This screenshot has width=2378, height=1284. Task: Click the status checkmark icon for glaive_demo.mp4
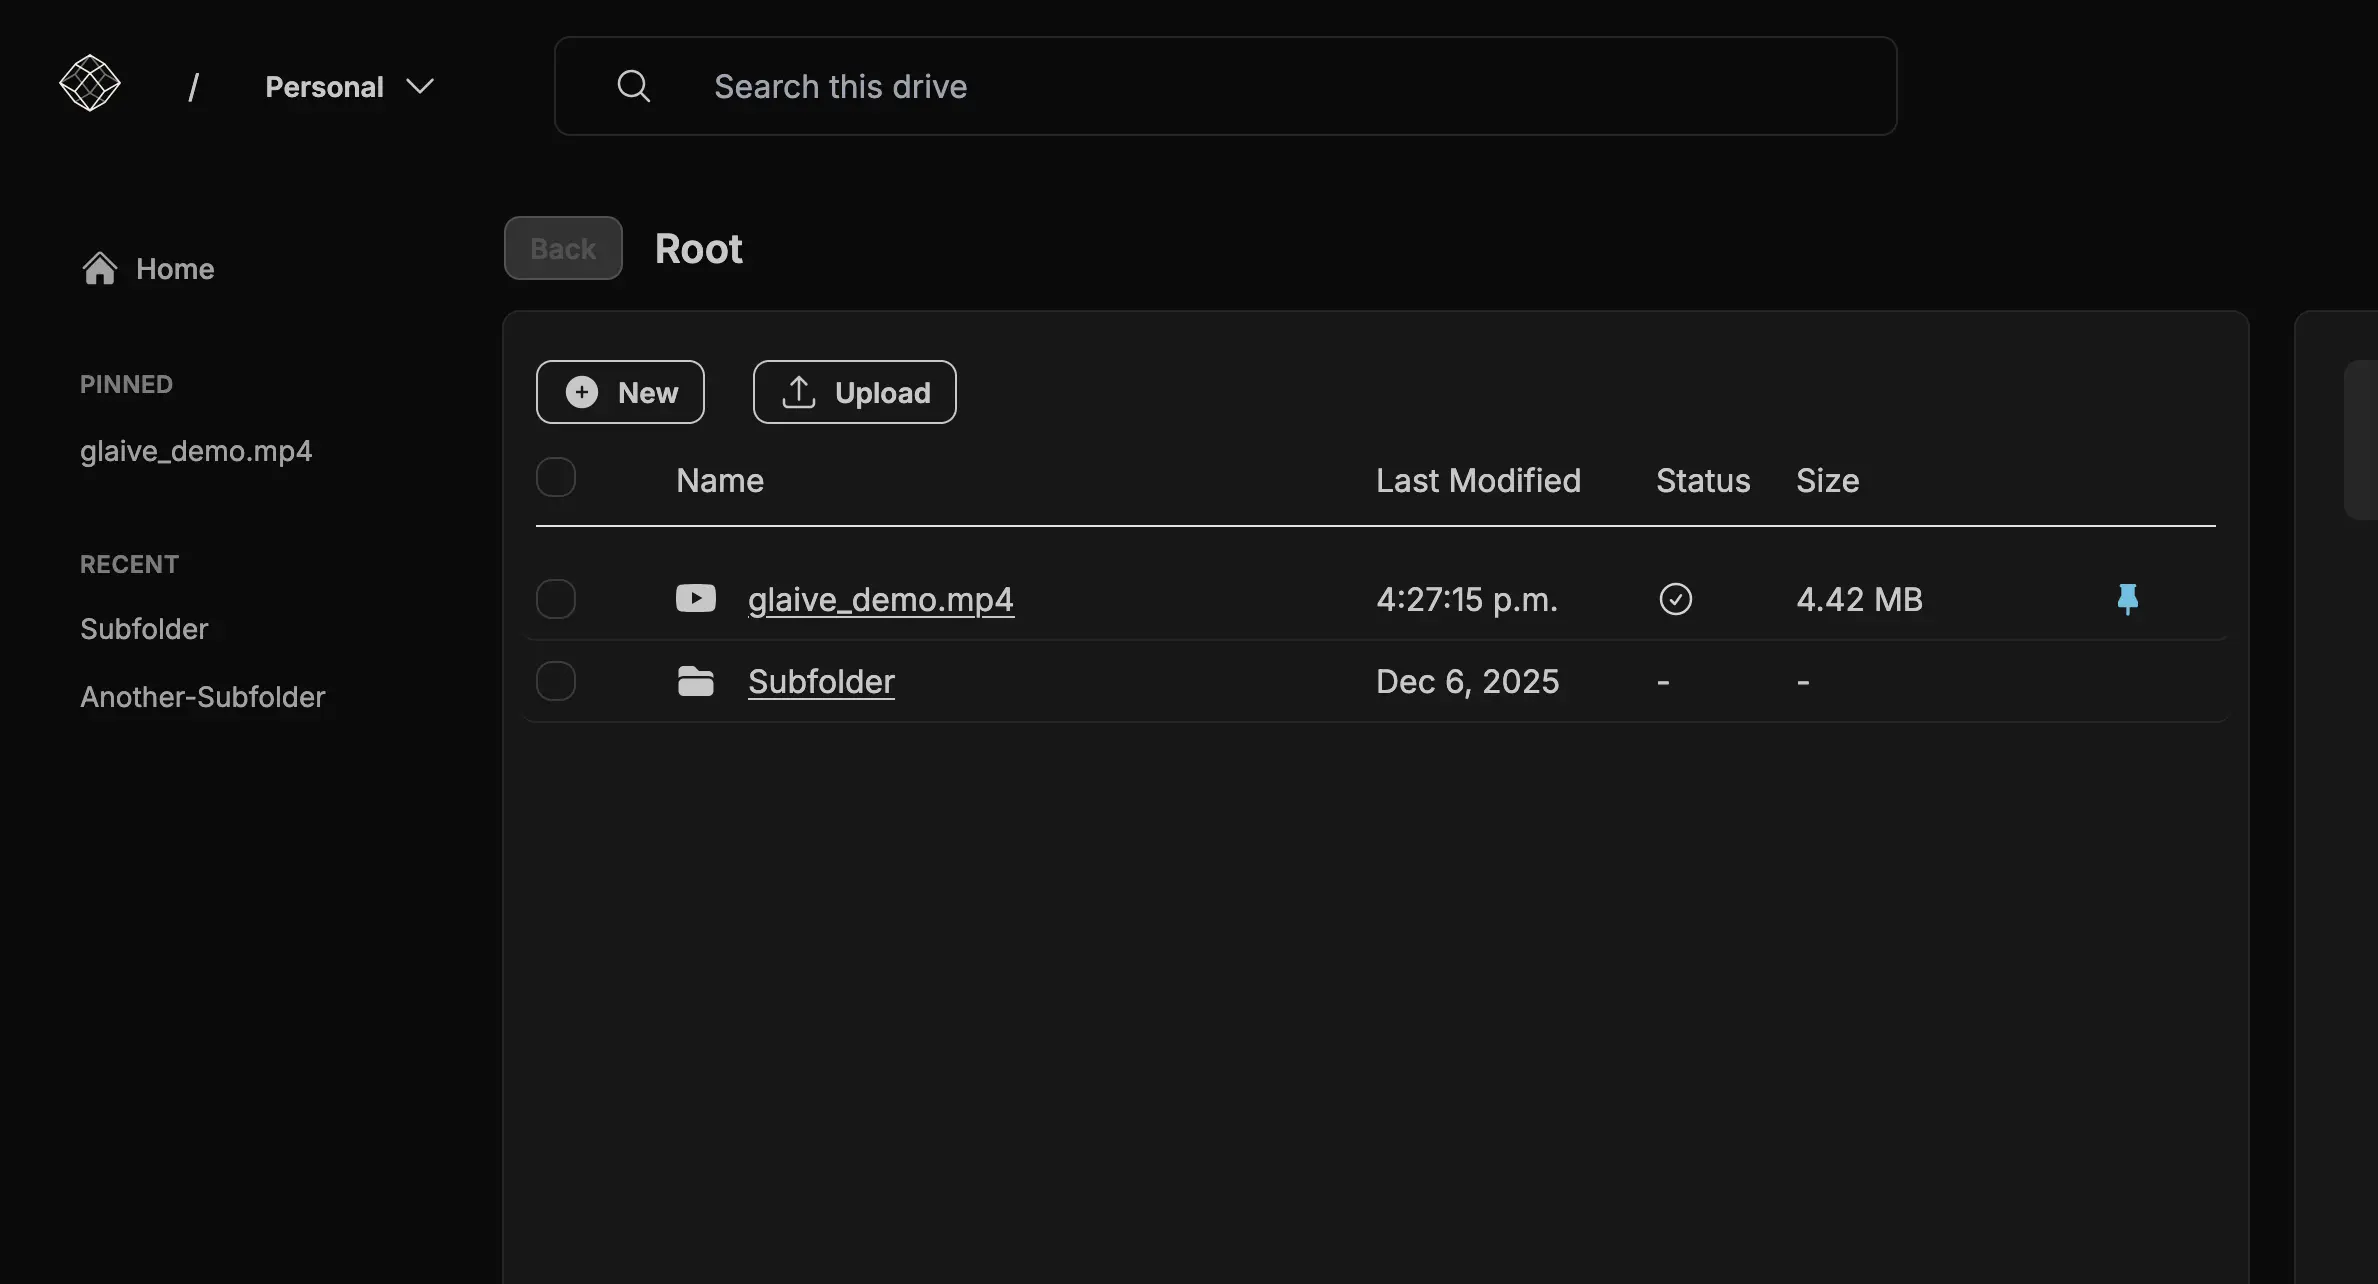click(1675, 599)
